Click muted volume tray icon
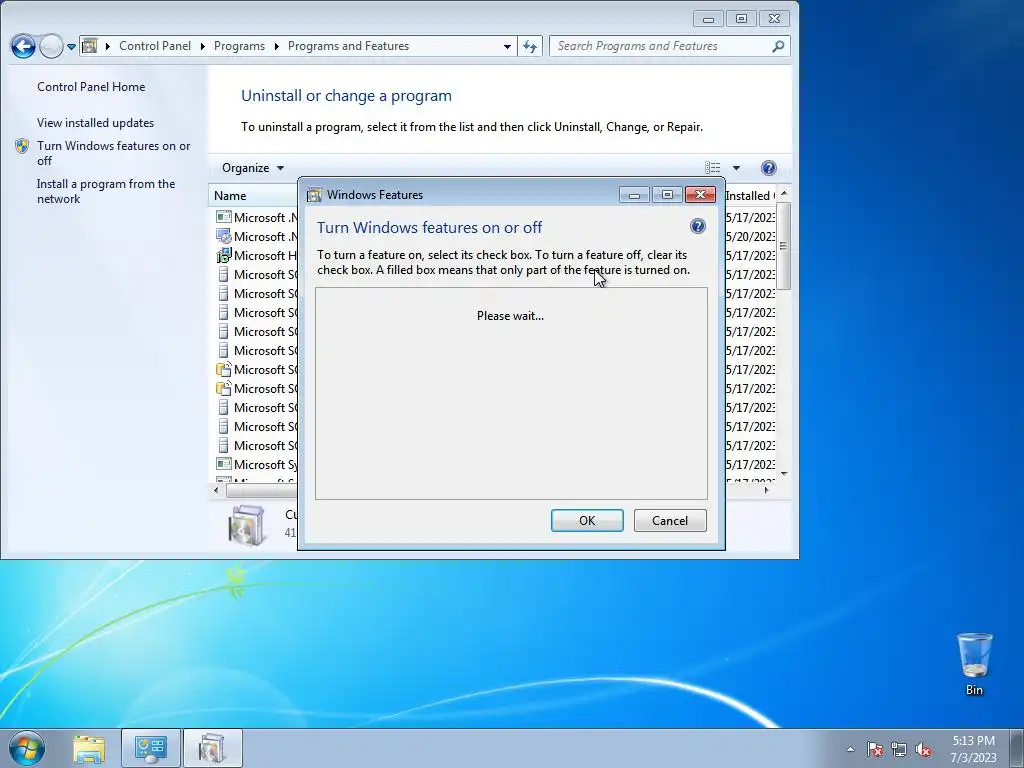 pyautogui.click(x=923, y=749)
